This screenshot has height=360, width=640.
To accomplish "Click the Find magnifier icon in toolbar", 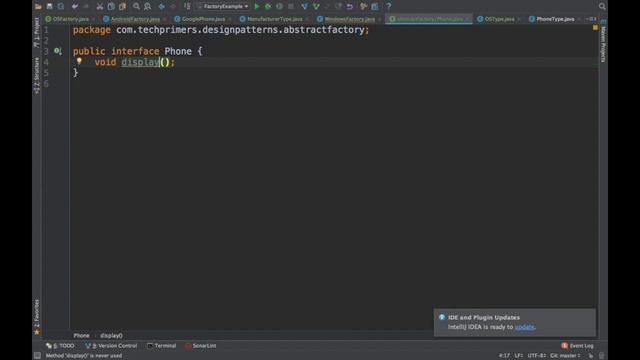I will [136, 7].
